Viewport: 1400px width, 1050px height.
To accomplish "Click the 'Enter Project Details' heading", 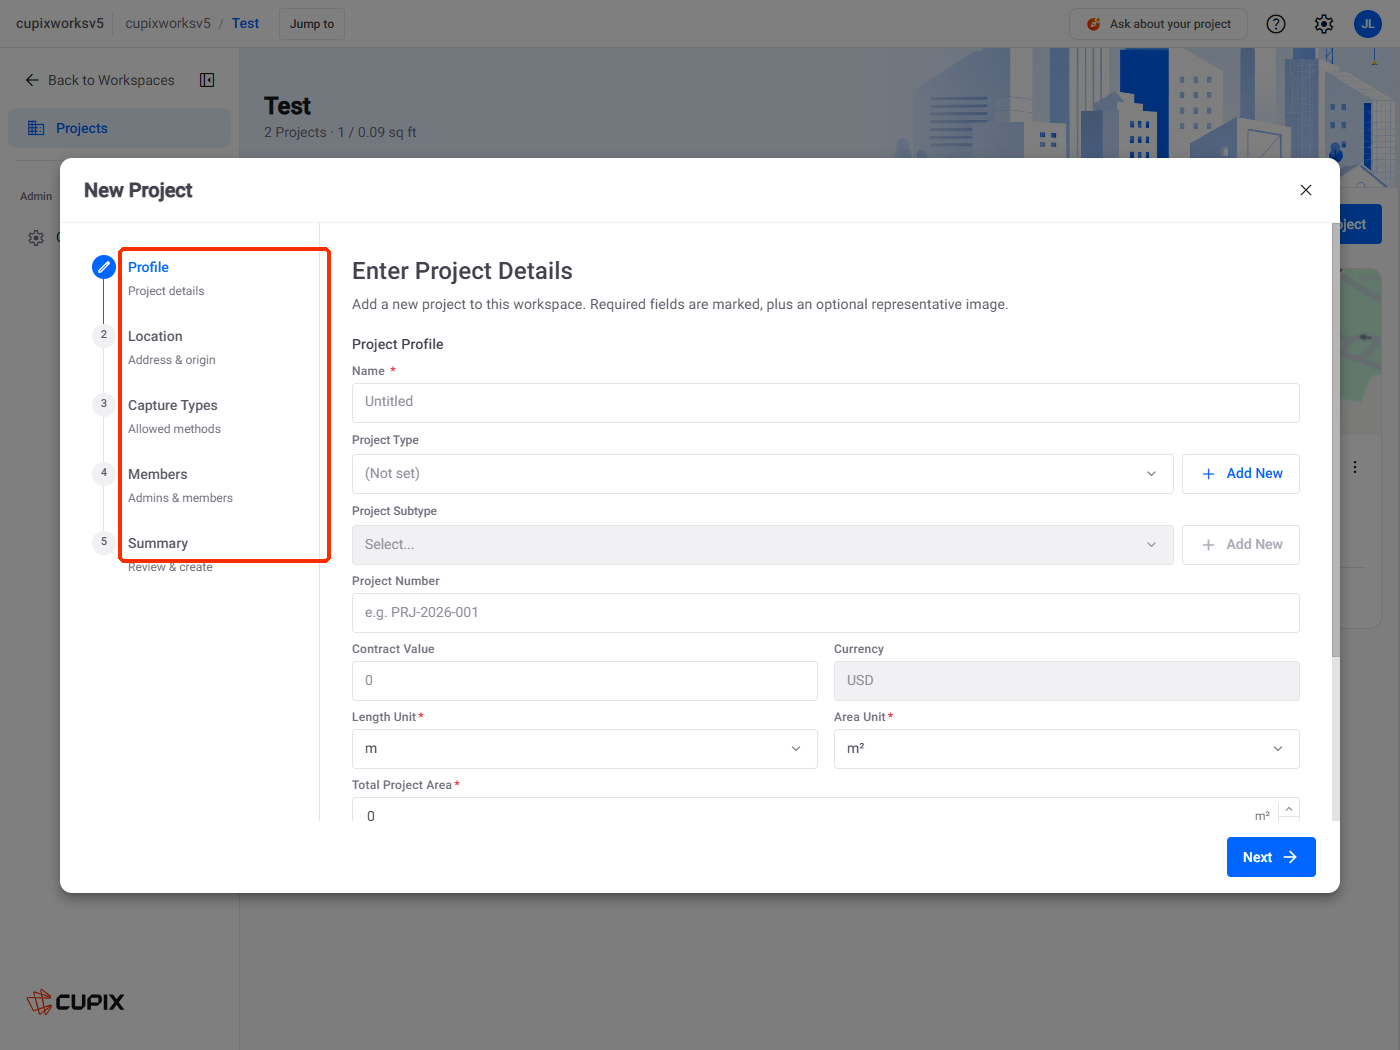I will [x=462, y=271].
